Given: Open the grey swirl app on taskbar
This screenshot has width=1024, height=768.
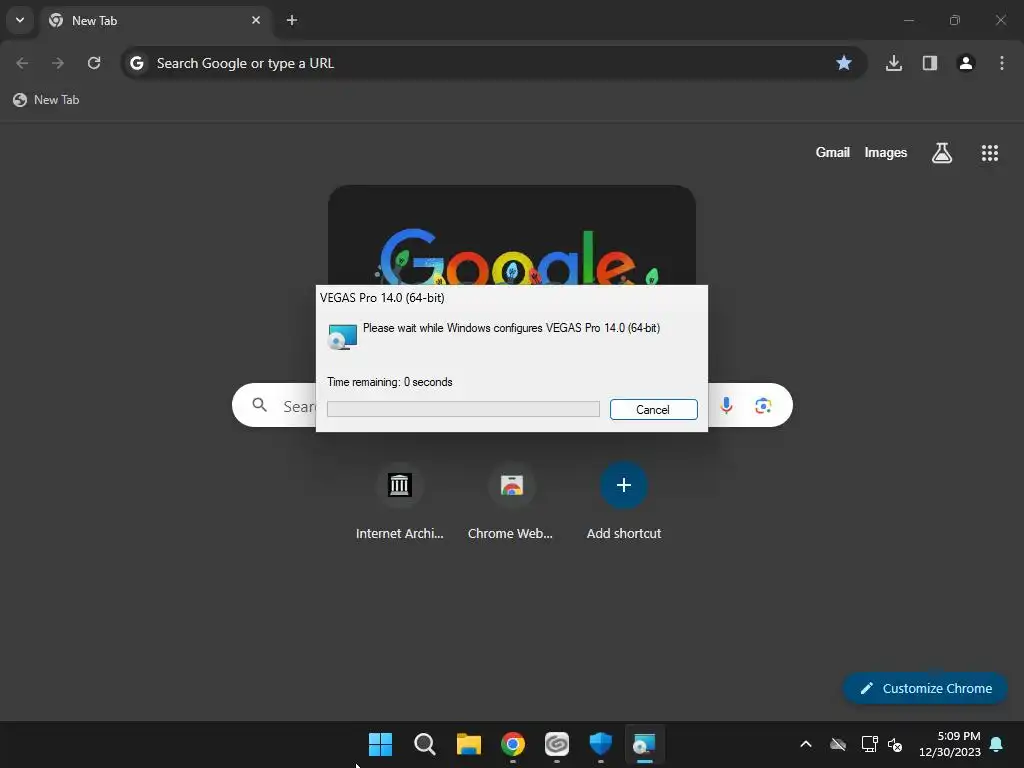Looking at the screenshot, I should coord(556,744).
